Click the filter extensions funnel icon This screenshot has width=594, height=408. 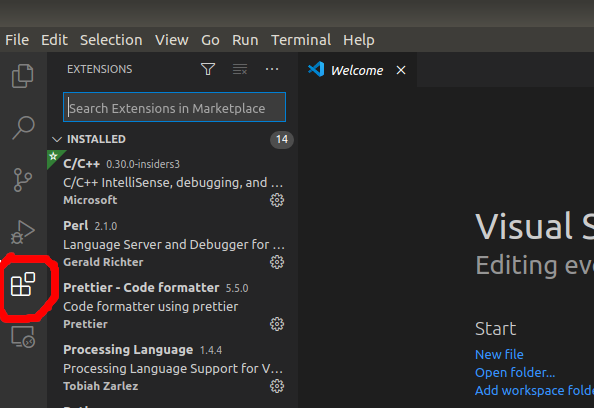208,69
